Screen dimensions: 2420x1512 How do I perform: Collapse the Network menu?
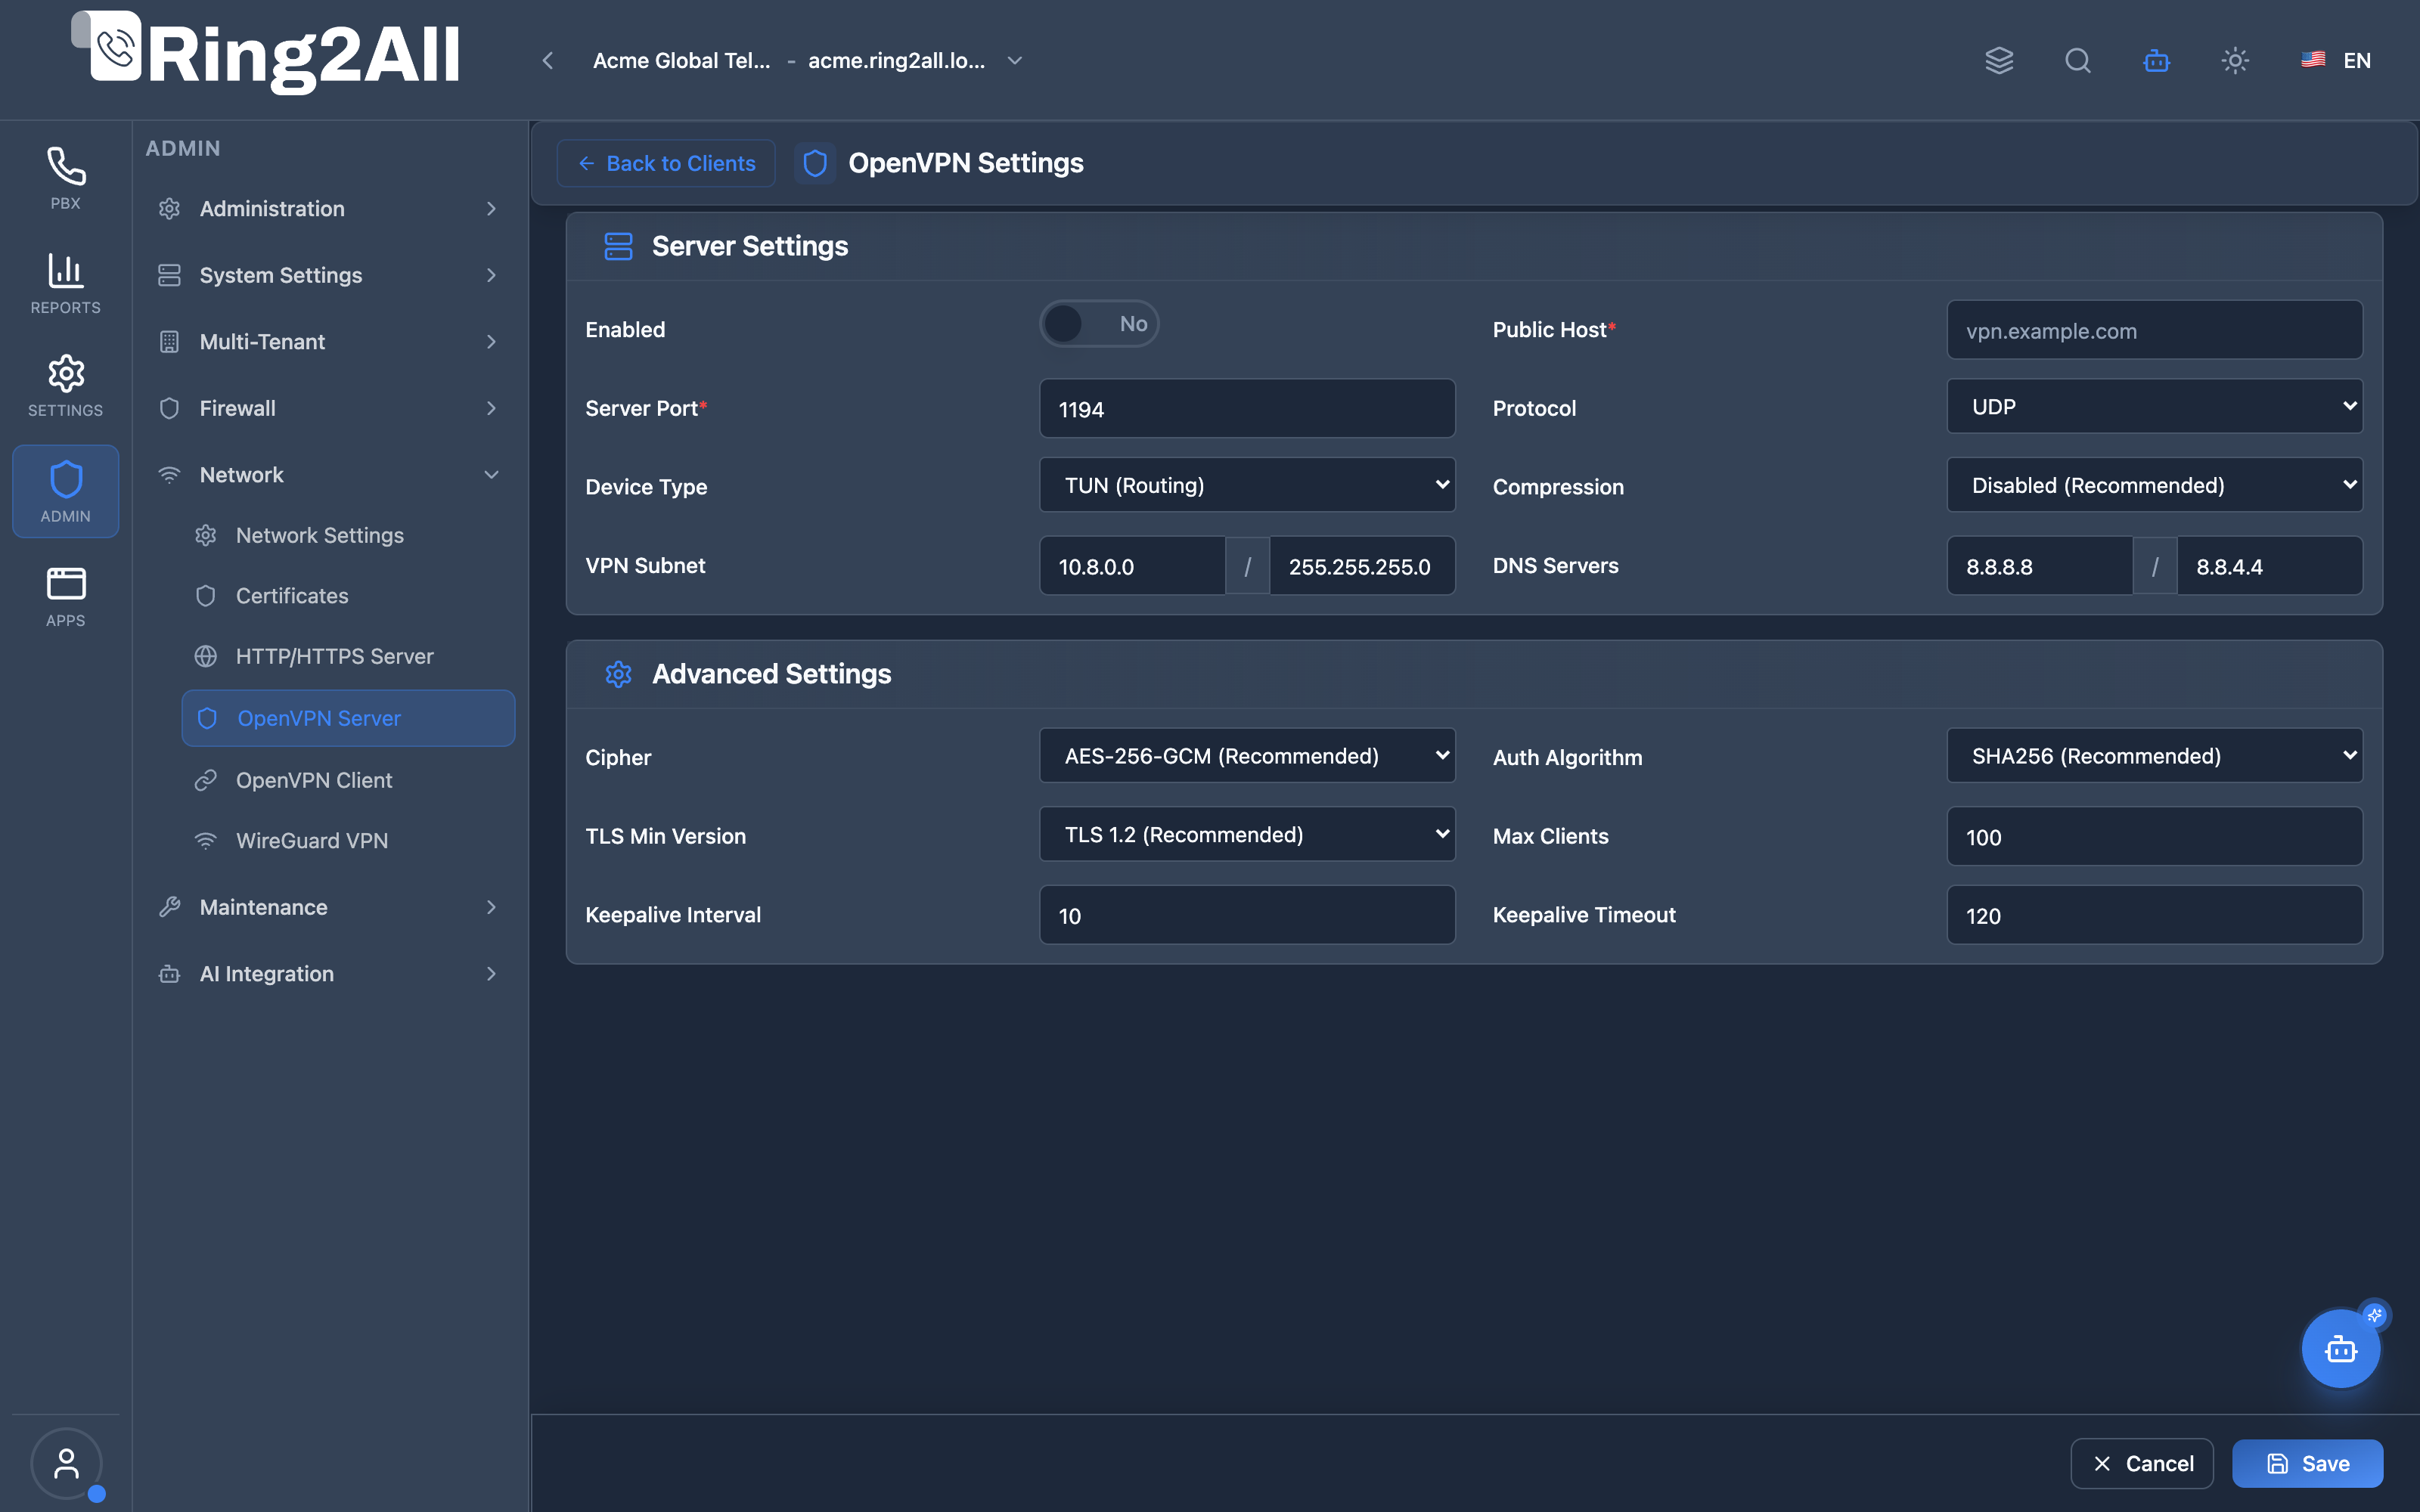pos(330,475)
